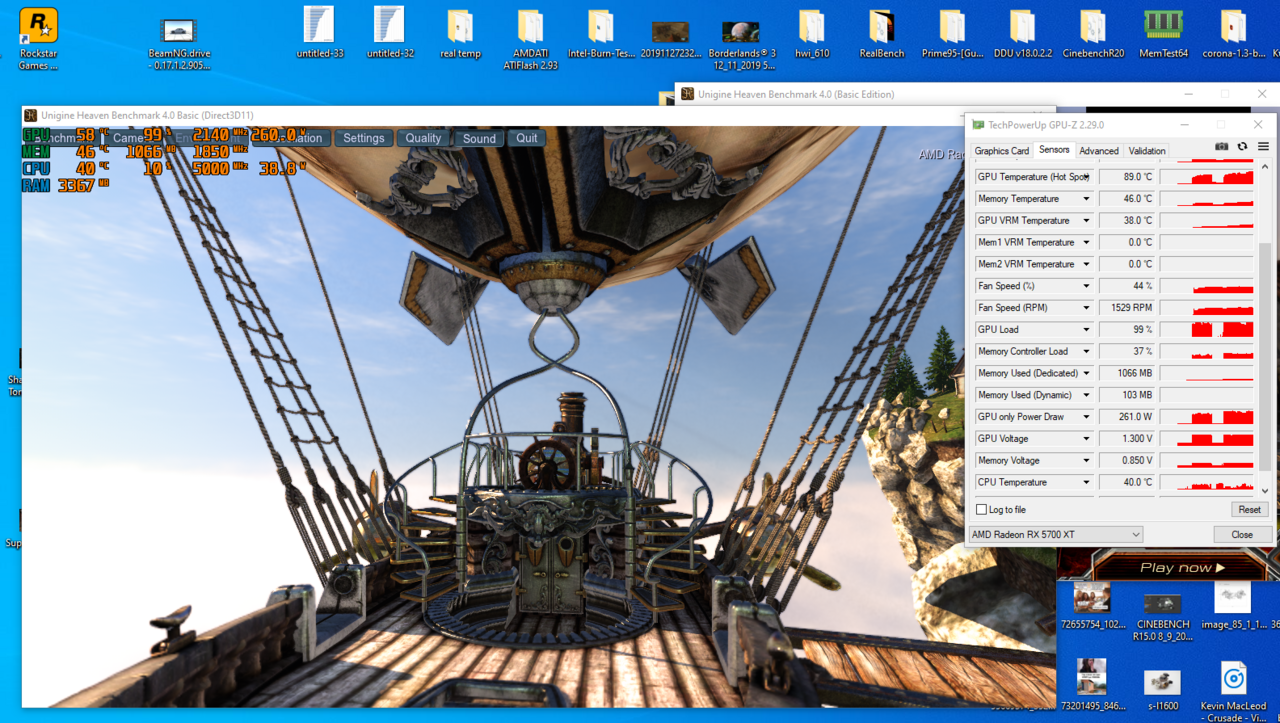Click the GPU Load graph
1280x723 pixels.
click(1207, 330)
